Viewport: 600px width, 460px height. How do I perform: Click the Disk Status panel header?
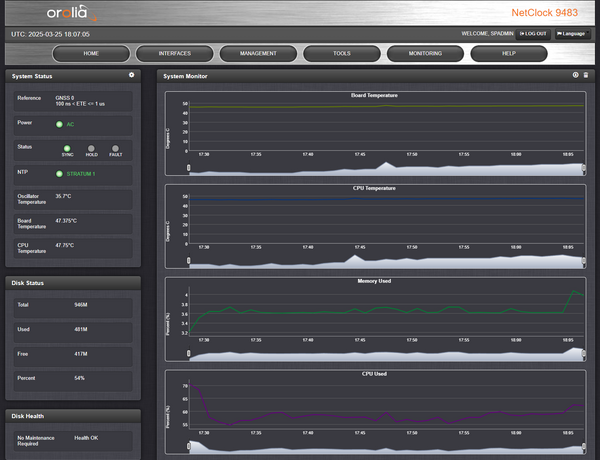coord(73,283)
